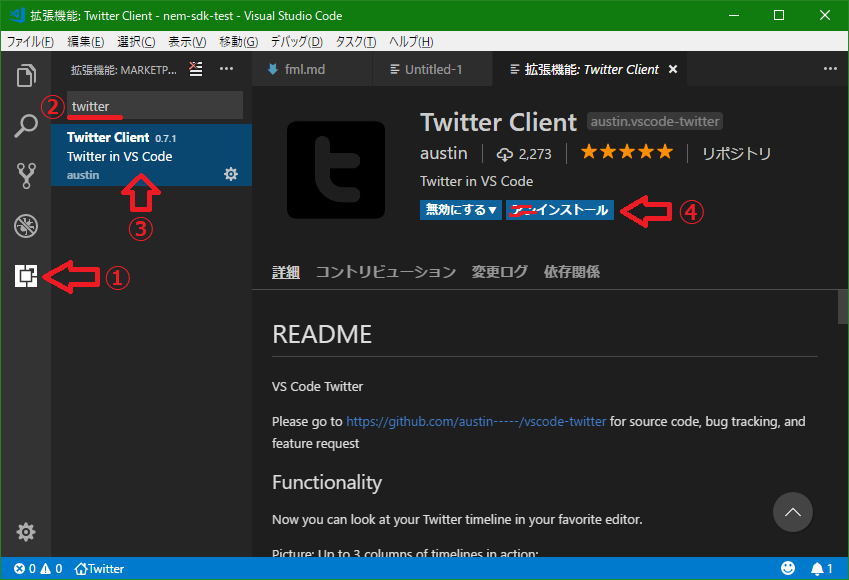Viewport: 849px width, 580px height.
Task: Open the Debug view
Action: 25,226
